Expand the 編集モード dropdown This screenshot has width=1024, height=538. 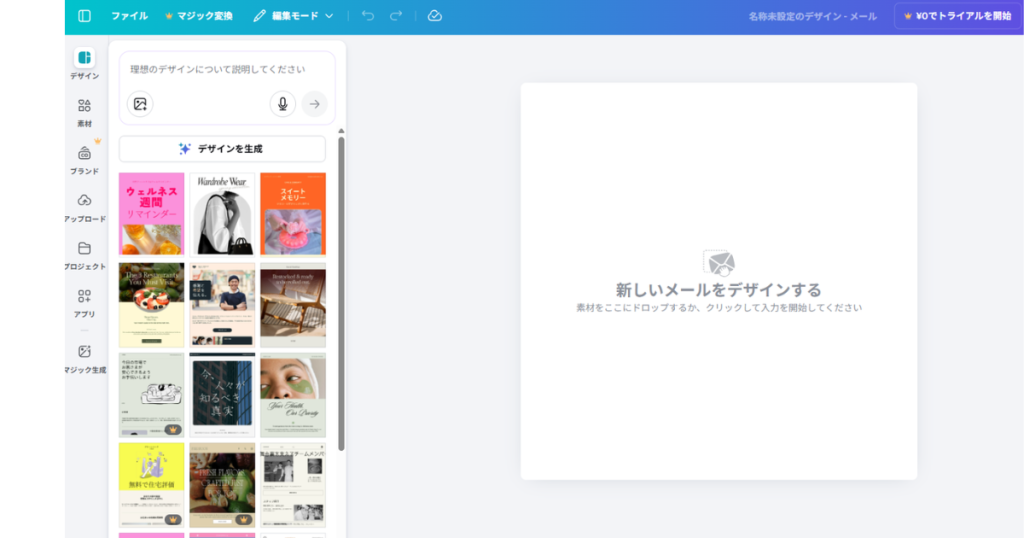tap(293, 16)
